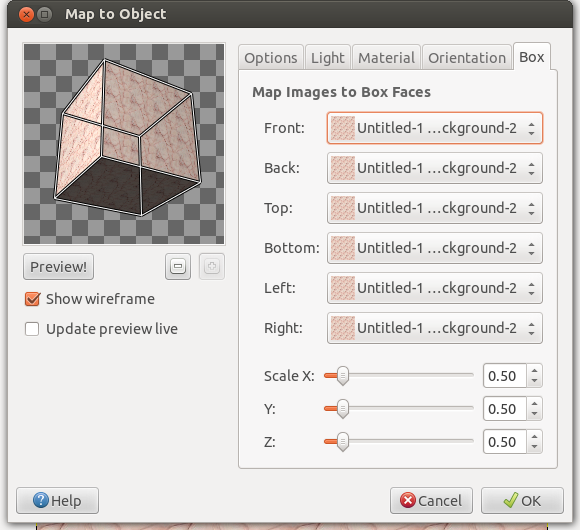This screenshot has height=530, width=580.
Task: Cancel the Map to Object dialog
Action: pos(431,501)
